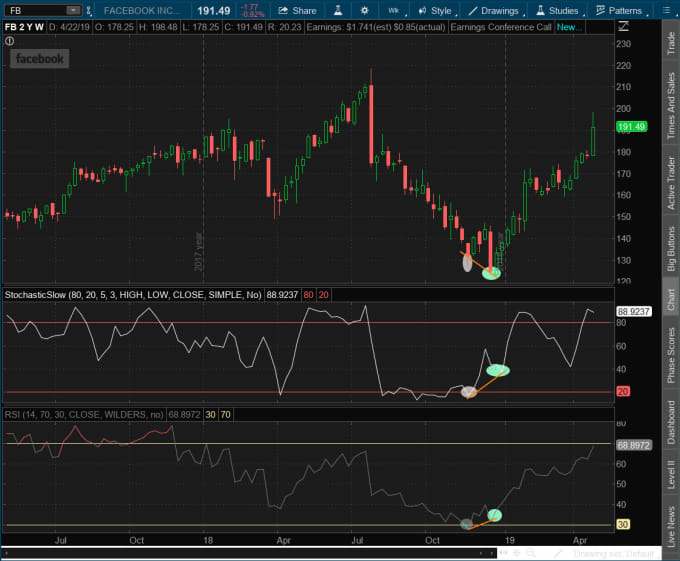This screenshot has width=680, height=561.
Task: Click the 68.8972 bubble on RSI axis
Action: 634,445
